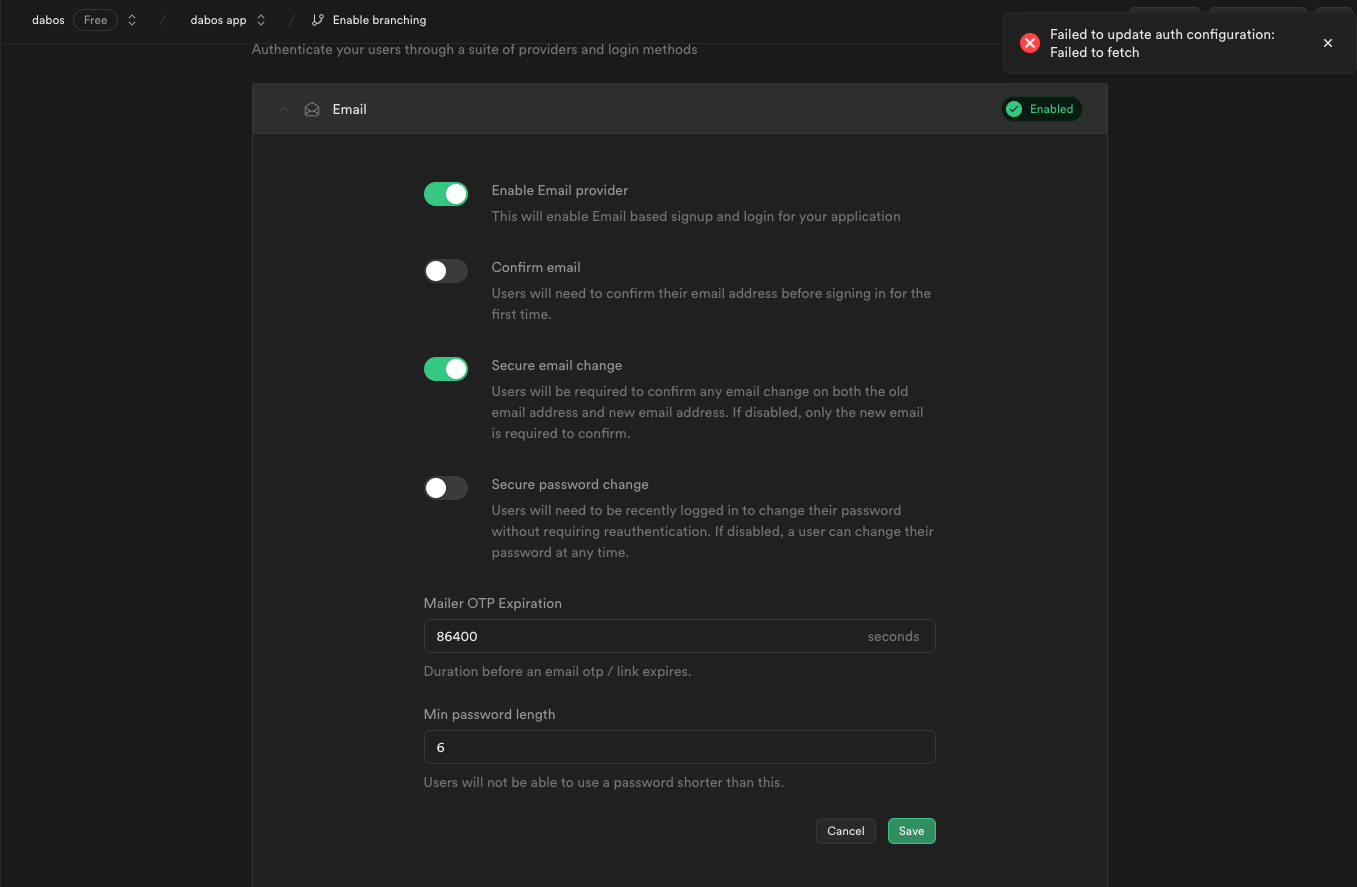1357x887 pixels.
Task: Dismiss the failed auth configuration toast
Action: click(x=1327, y=43)
